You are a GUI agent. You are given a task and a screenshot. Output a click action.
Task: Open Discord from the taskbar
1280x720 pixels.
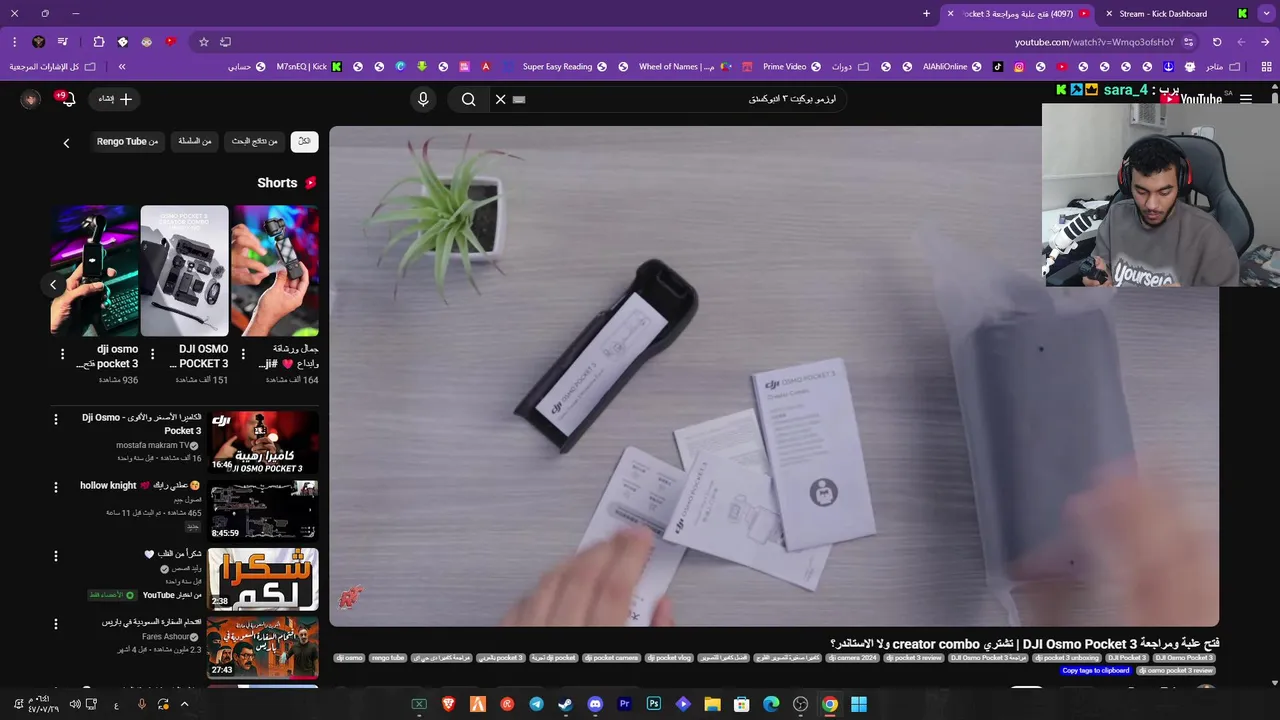(x=595, y=704)
